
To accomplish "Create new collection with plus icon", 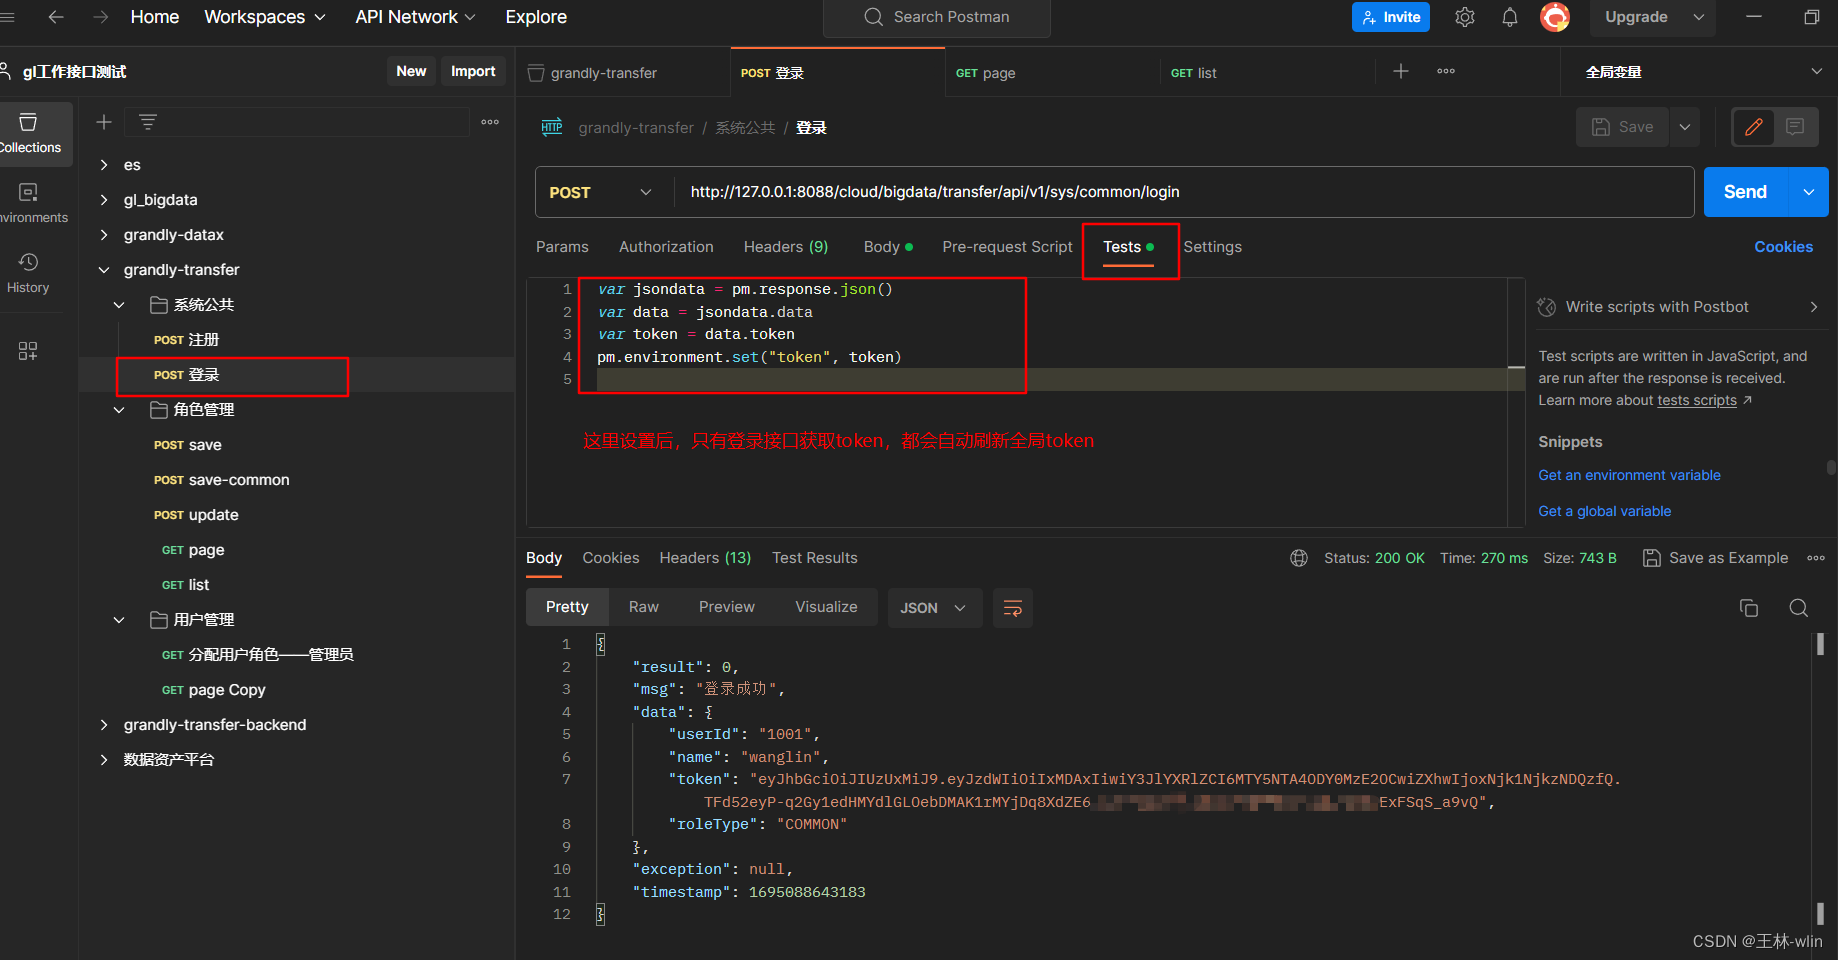I will click(104, 122).
